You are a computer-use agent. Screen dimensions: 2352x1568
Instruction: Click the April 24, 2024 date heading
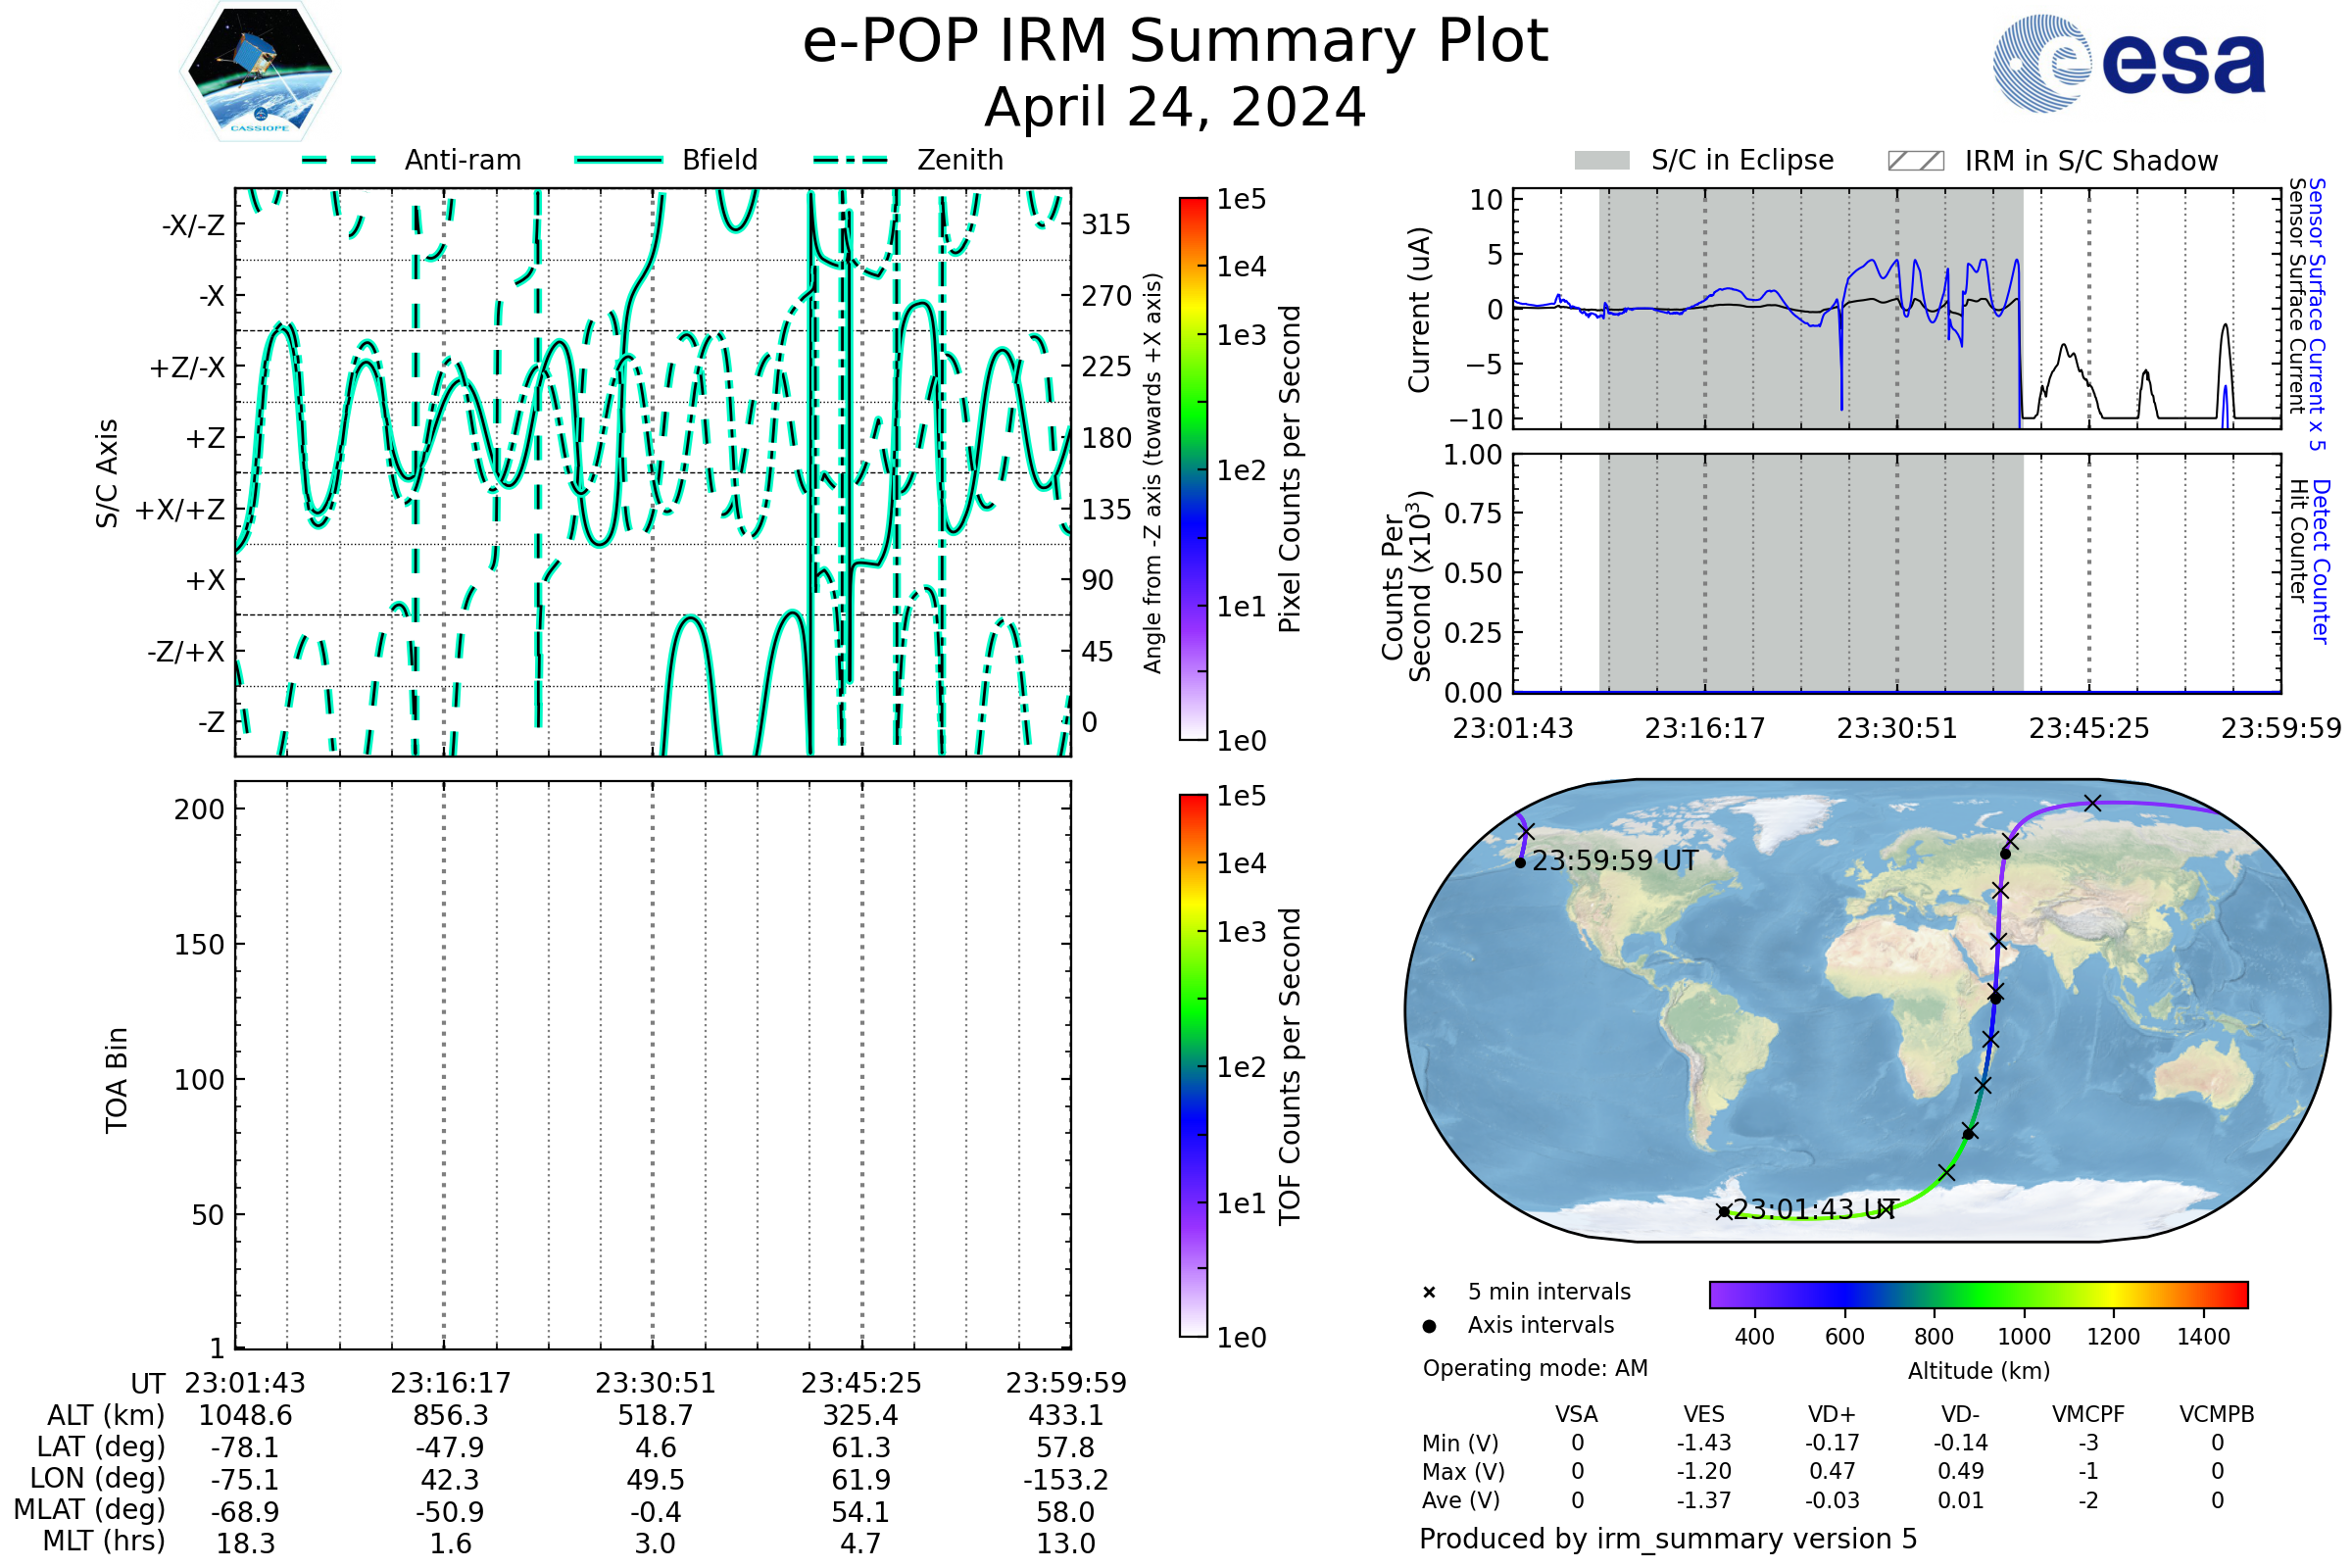coord(1175,107)
